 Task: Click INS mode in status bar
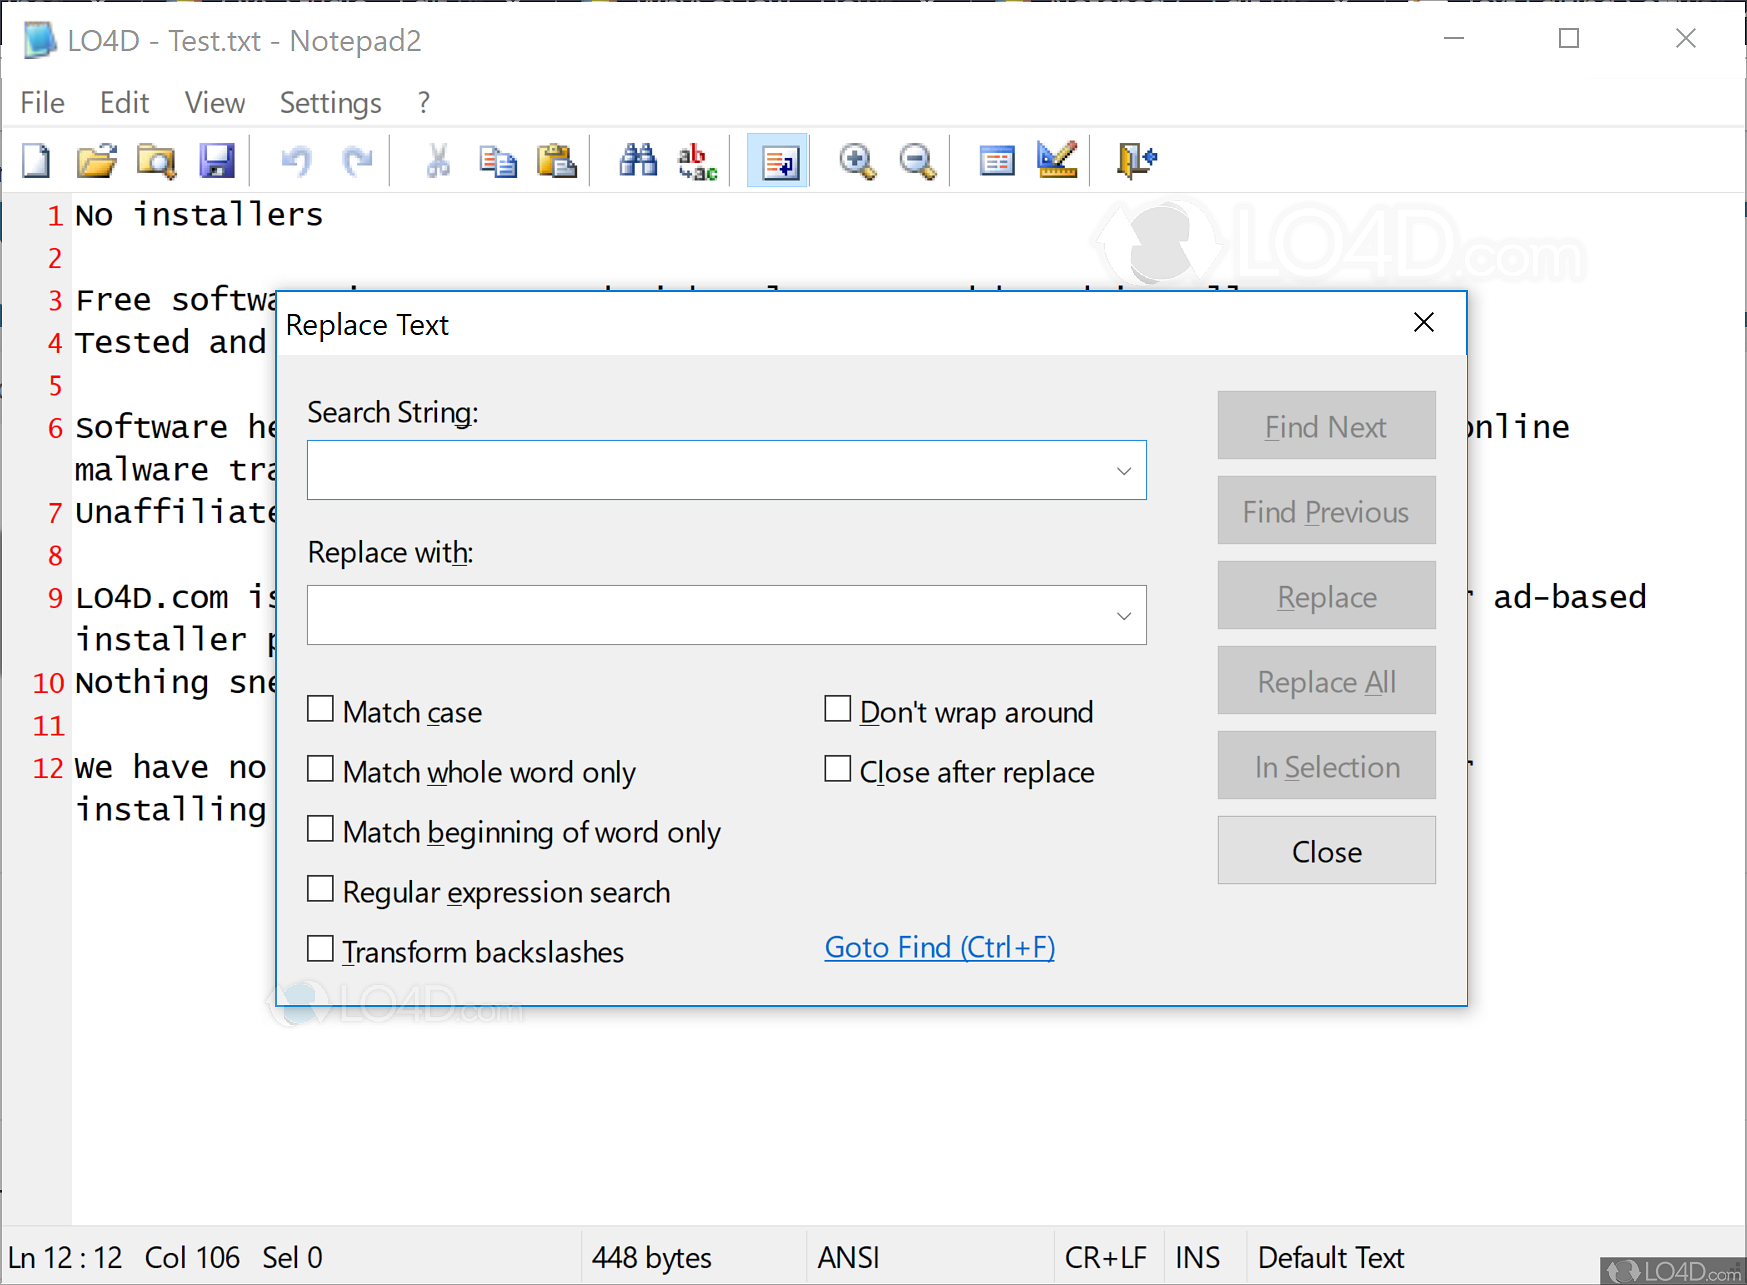coord(1198,1257)
